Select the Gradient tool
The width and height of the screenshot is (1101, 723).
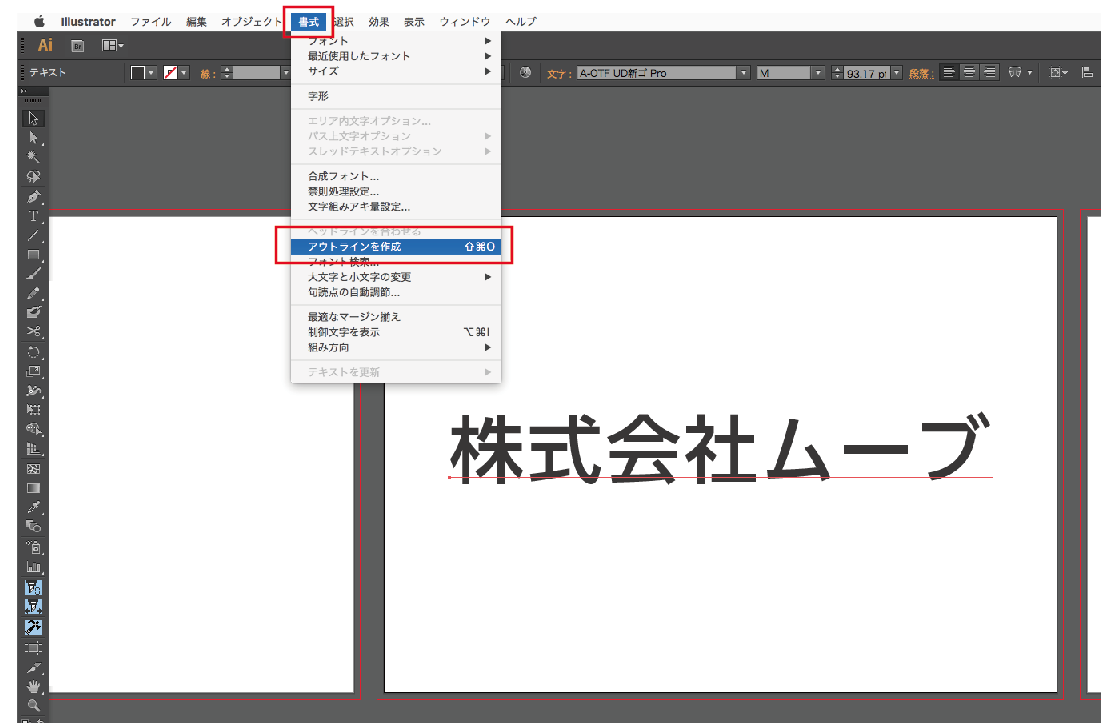(33, 488)
